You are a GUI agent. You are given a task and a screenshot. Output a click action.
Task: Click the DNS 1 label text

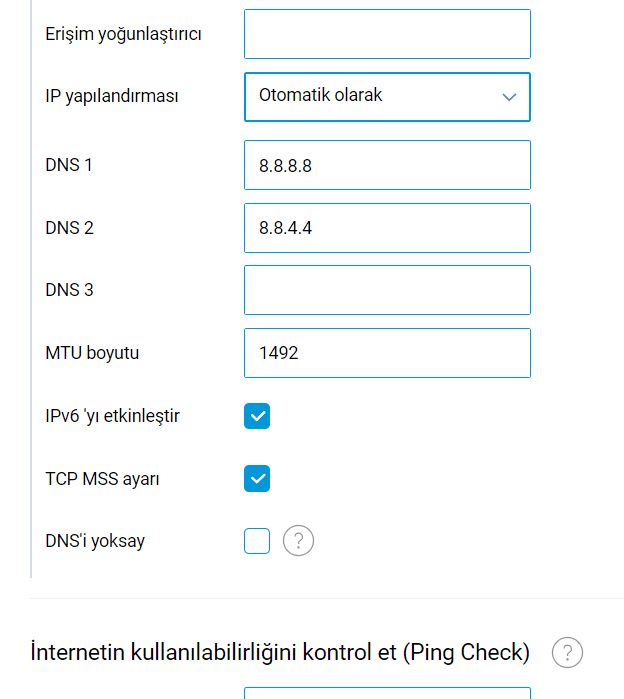[69, 165]
